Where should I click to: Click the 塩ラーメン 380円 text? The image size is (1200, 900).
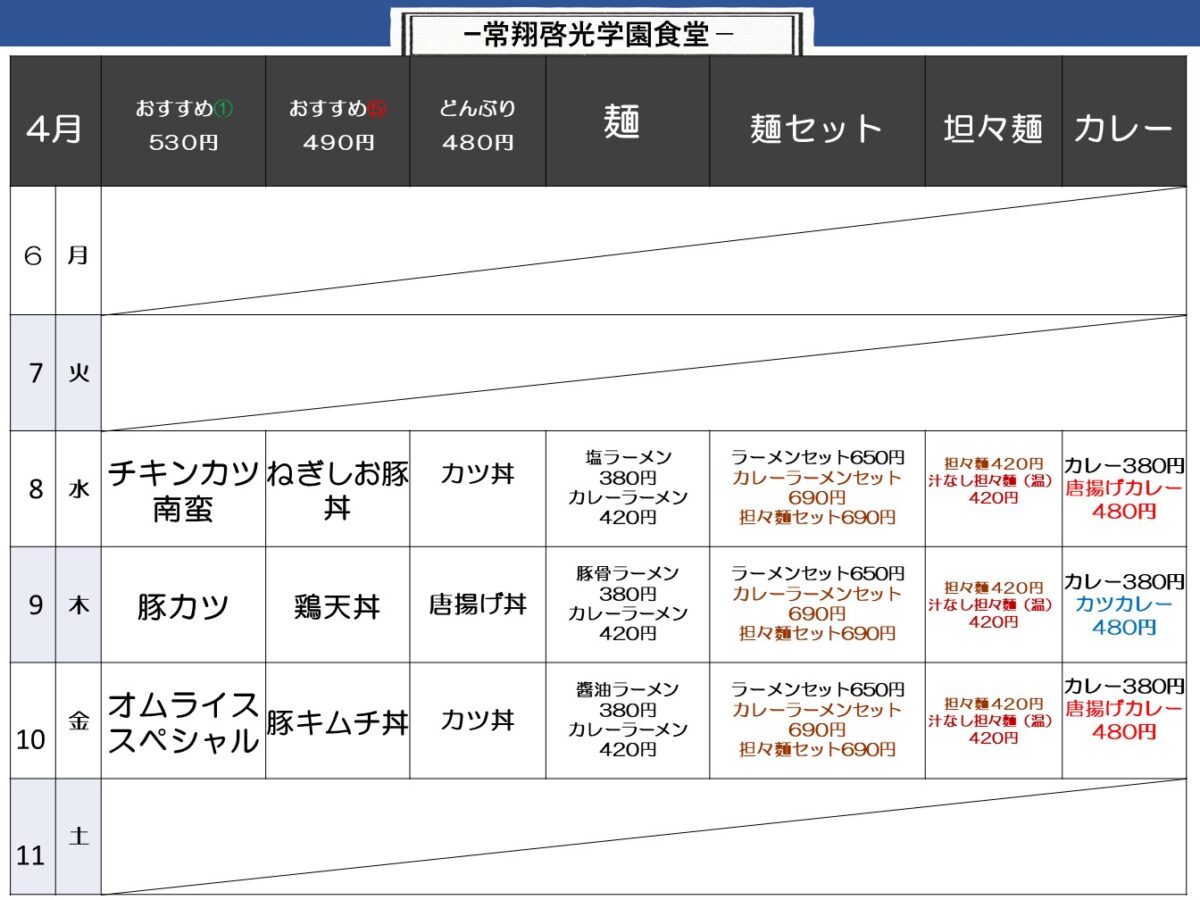627,467
